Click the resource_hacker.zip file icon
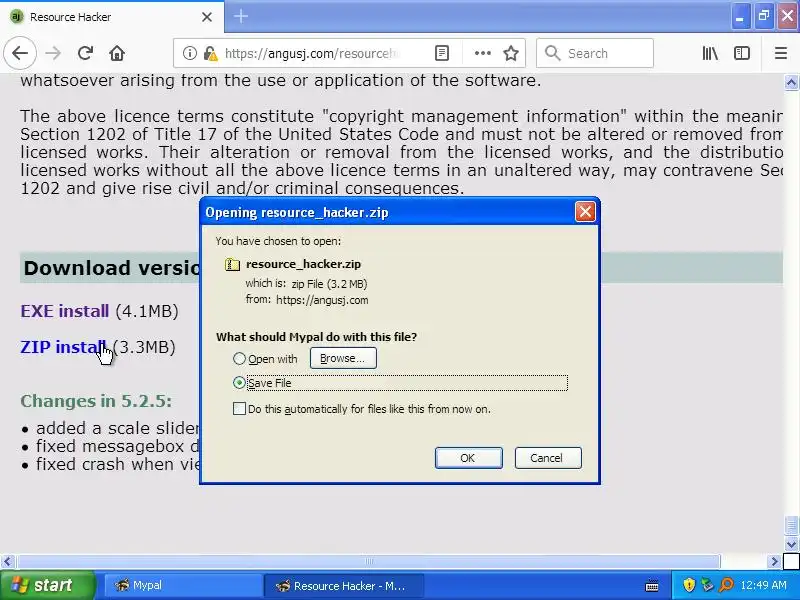This screenshot has width=800, height=600. (x=232, y=264)
